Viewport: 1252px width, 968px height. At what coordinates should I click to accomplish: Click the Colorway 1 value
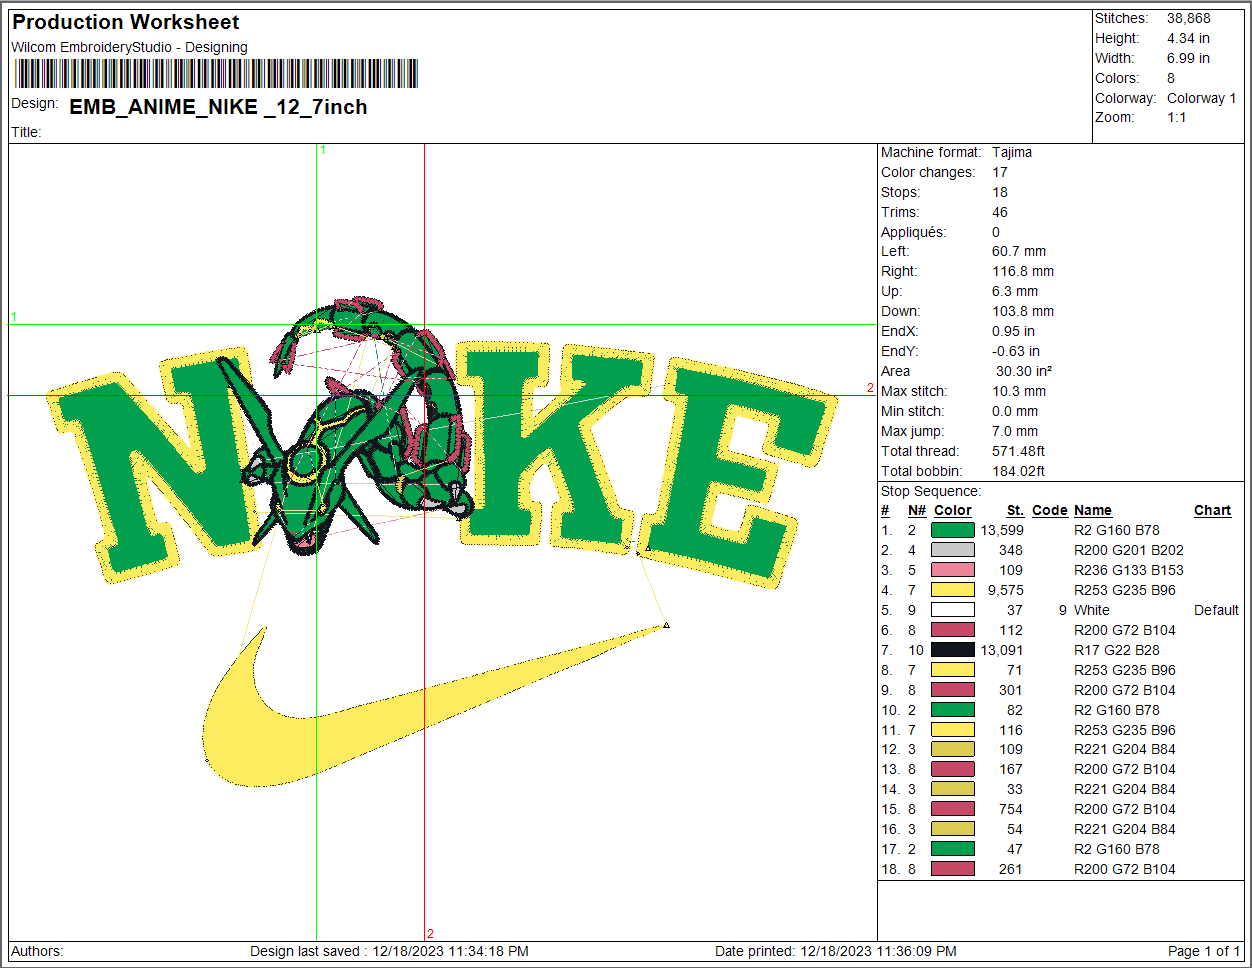1201,98
